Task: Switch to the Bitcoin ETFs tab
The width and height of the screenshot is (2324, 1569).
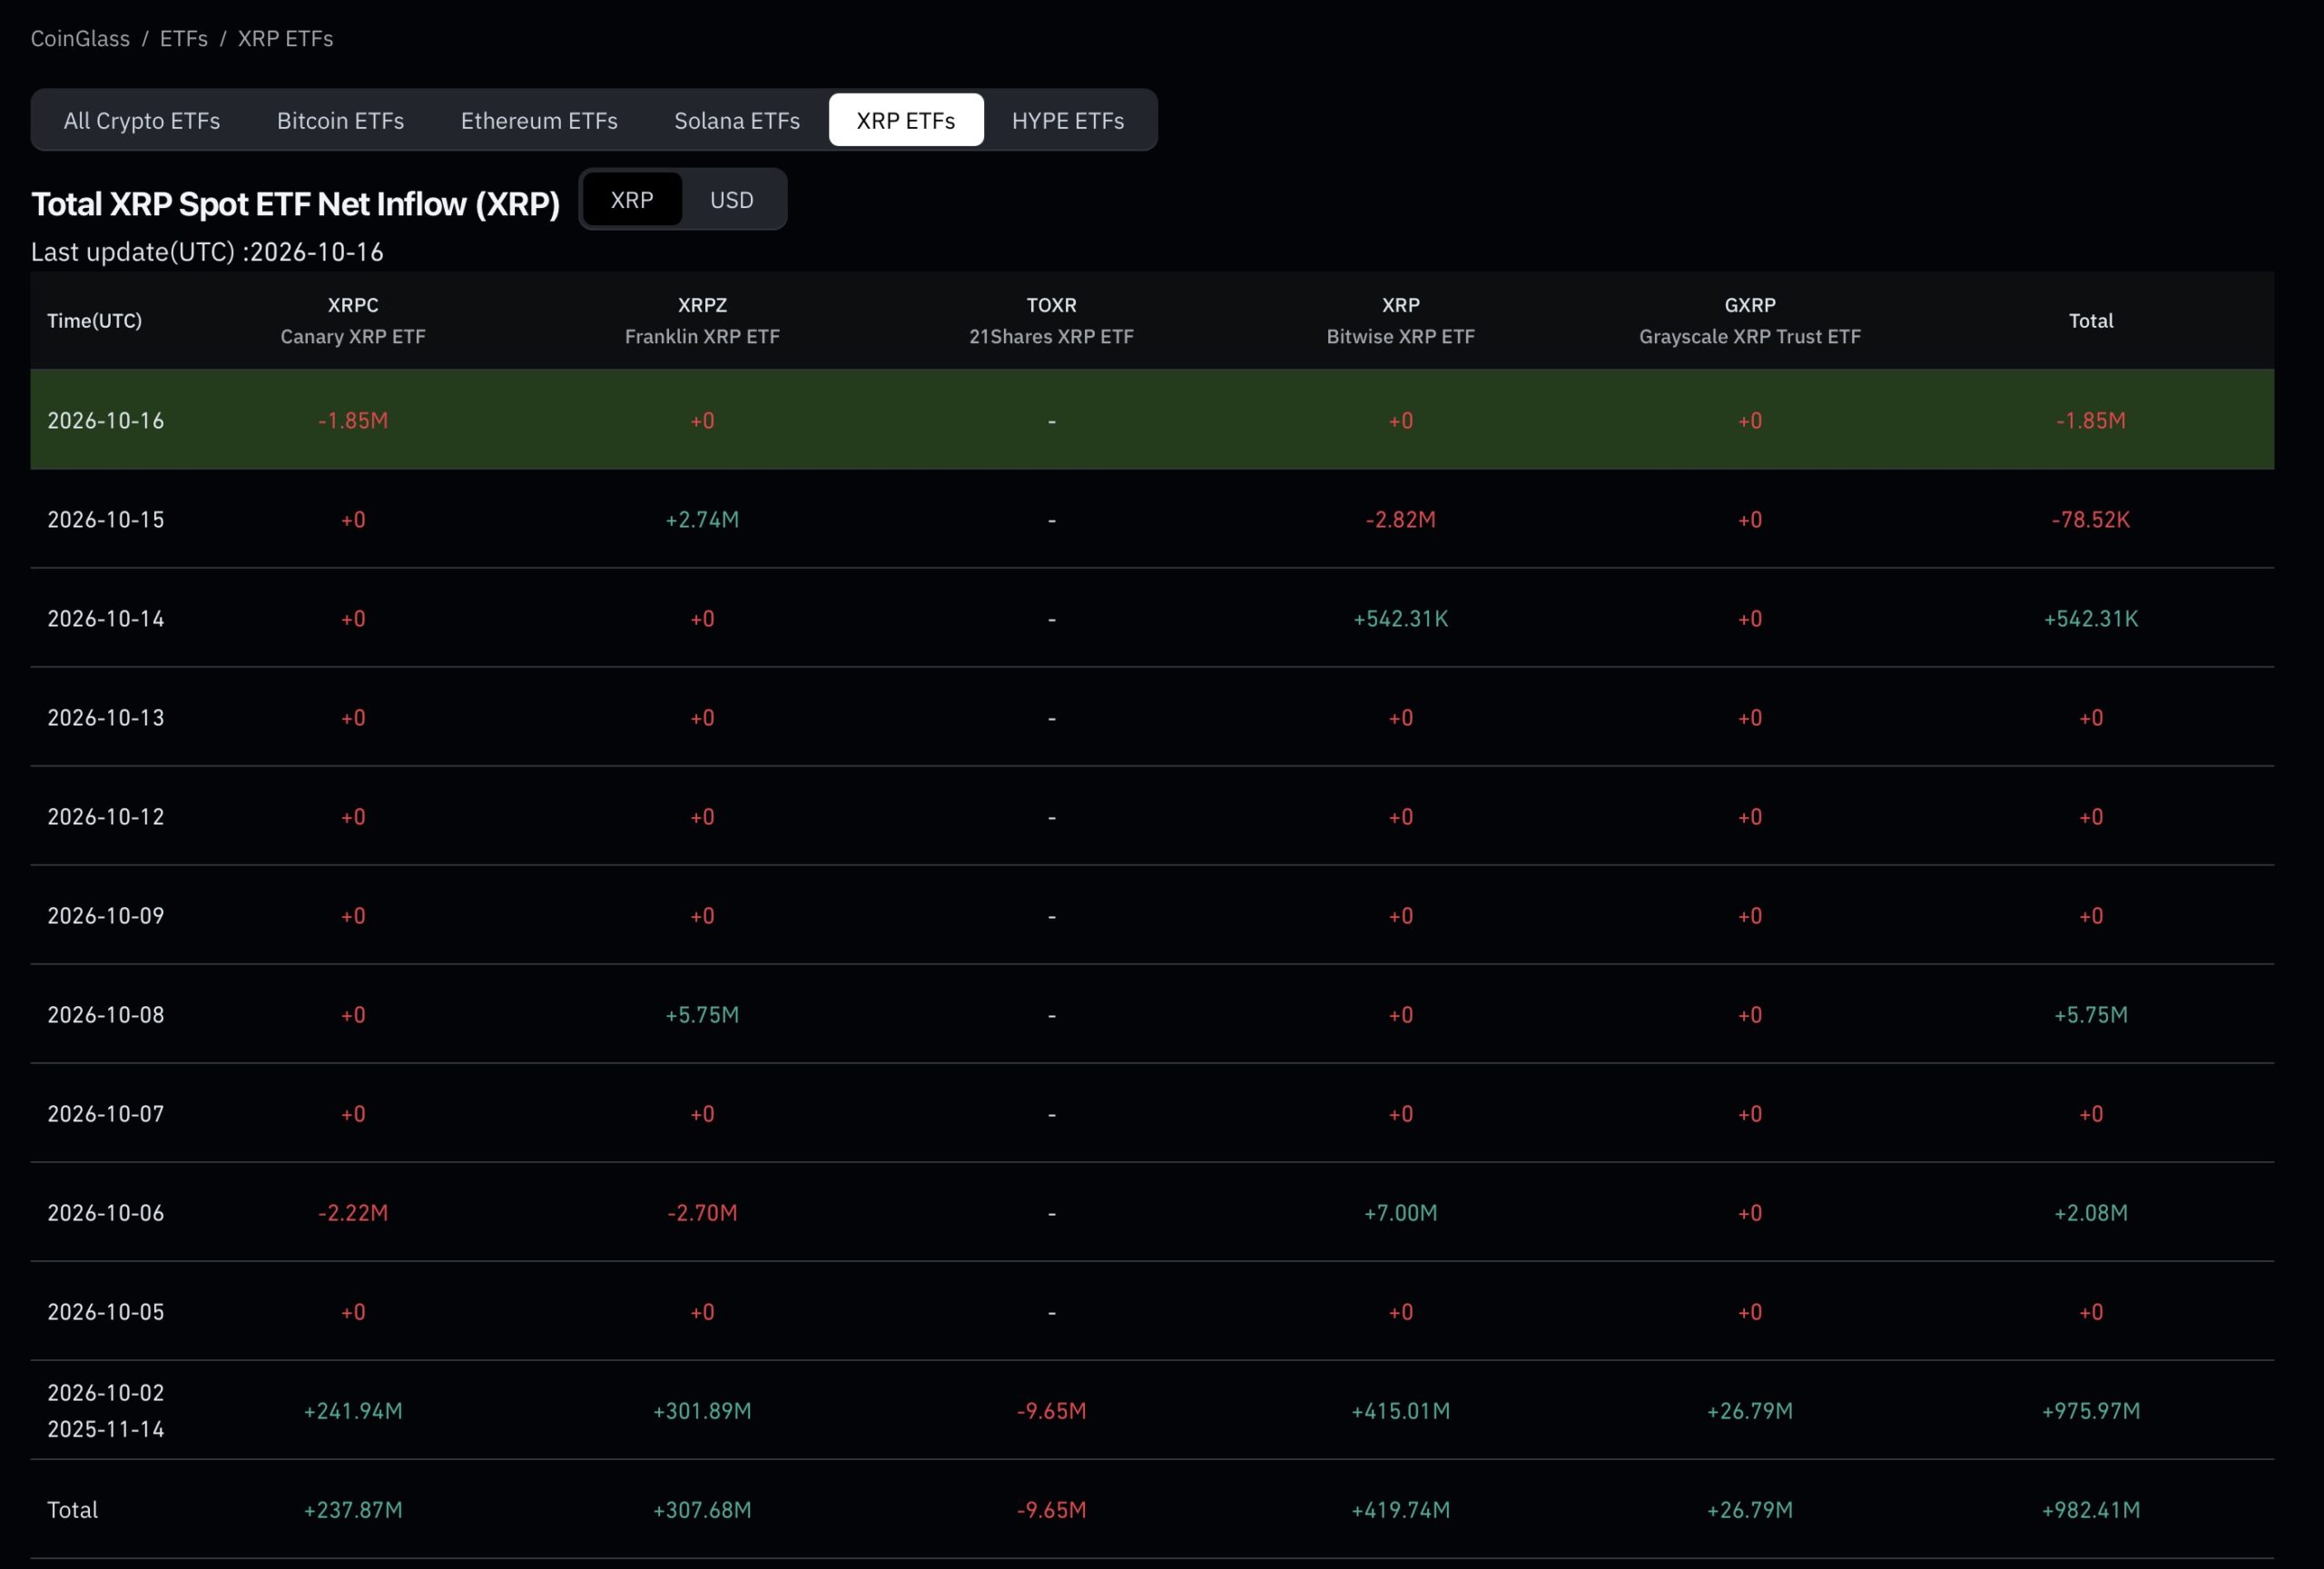Action: [x=340, y=120]
